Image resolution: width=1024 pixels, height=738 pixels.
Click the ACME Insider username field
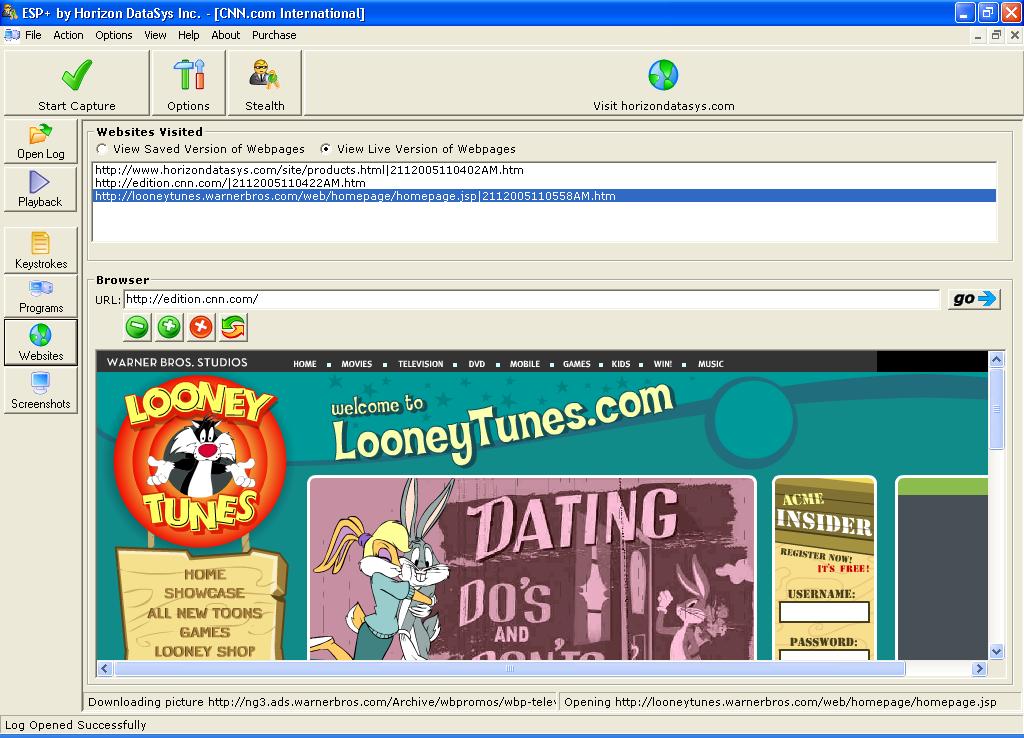coord(824,612)
